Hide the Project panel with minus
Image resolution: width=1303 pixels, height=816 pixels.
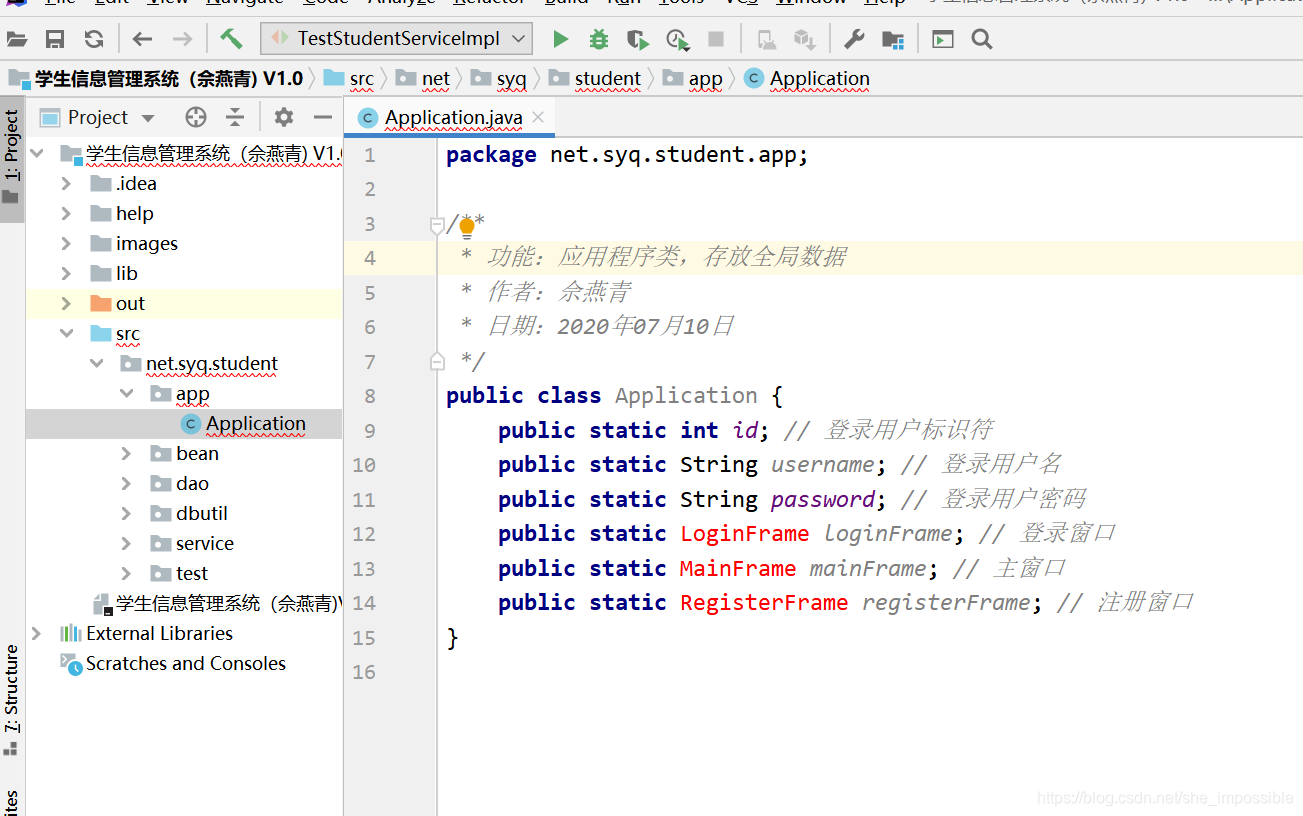322,117
